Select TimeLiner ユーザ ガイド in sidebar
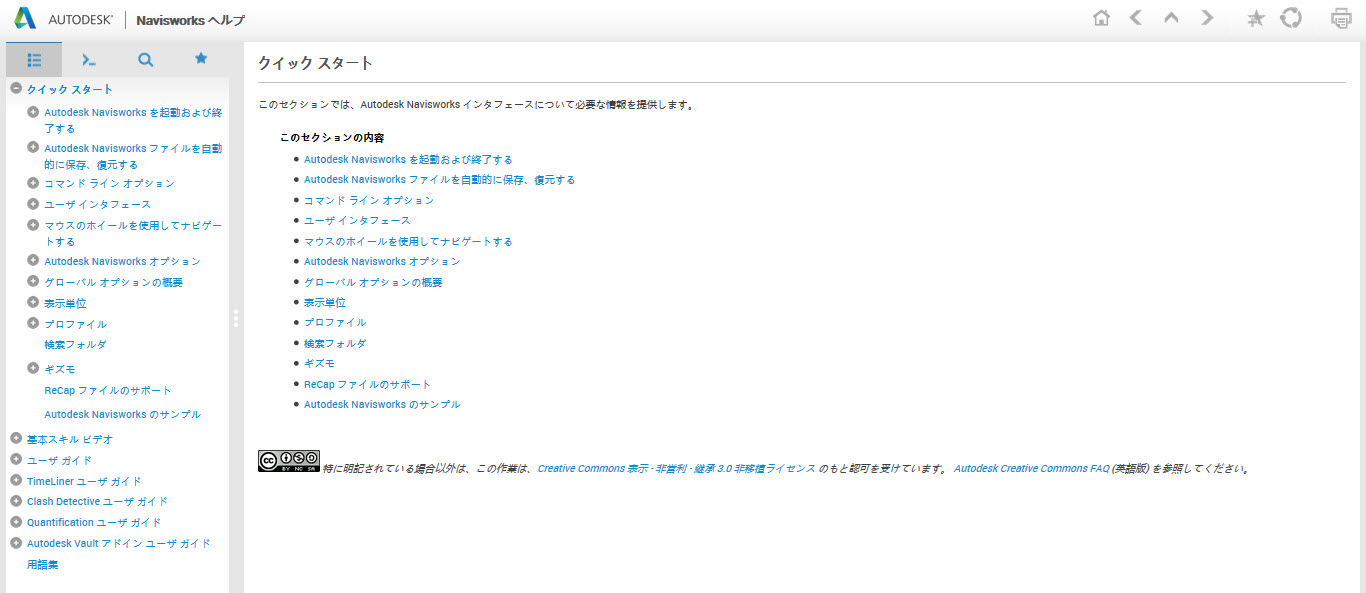 coord(84,481)
